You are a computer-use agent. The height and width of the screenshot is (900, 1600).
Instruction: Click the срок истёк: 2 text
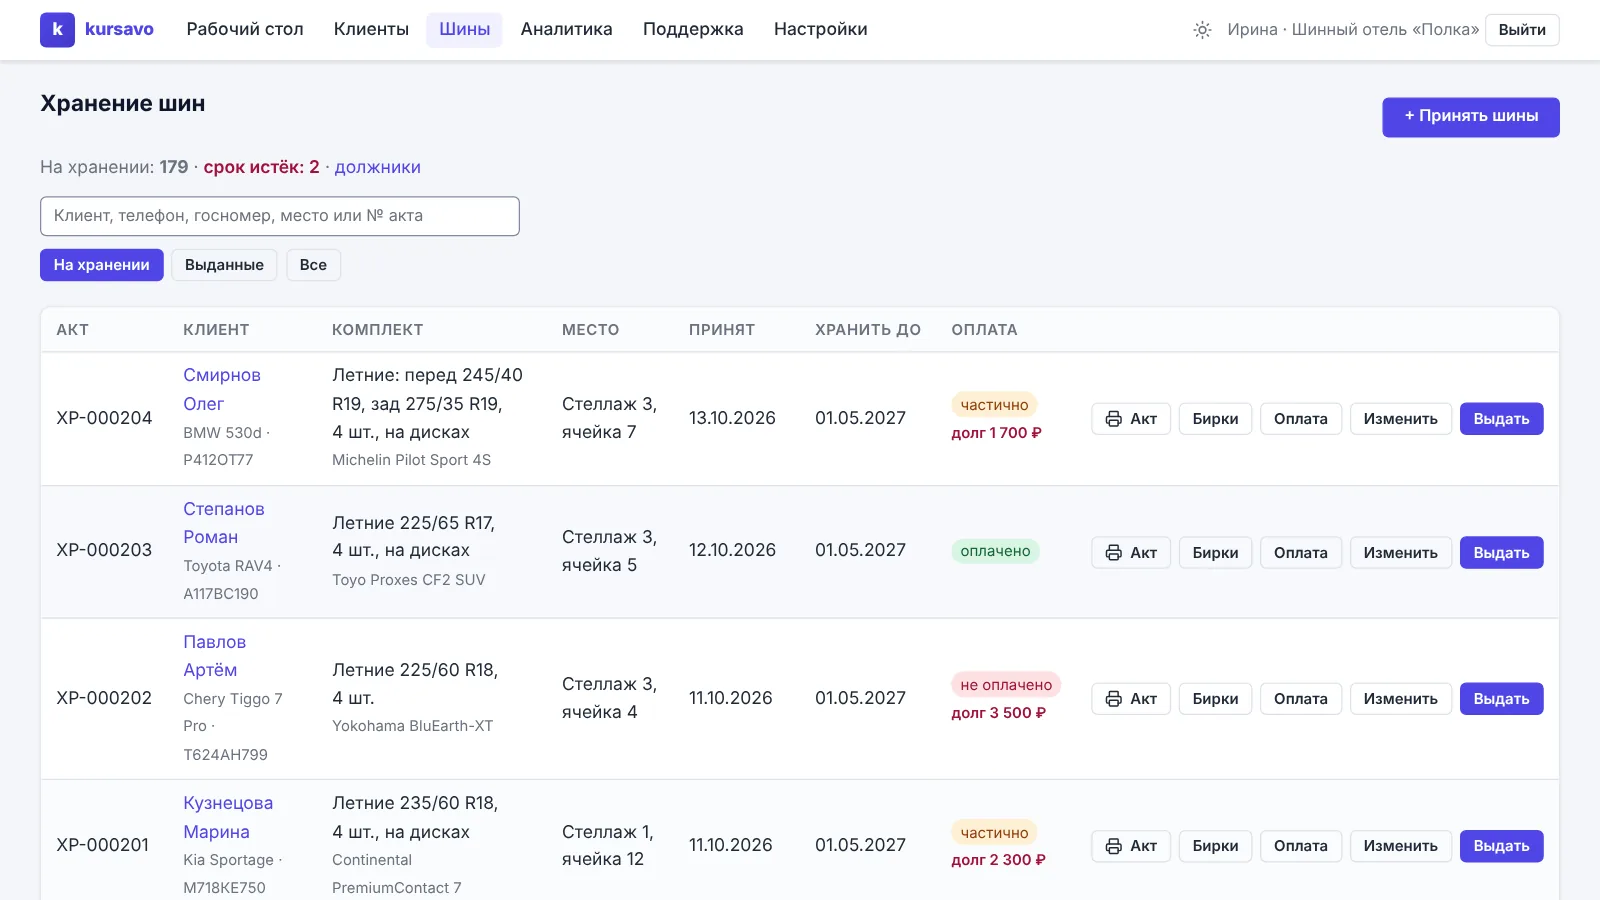pyautogui.click(x=261, y=167)
